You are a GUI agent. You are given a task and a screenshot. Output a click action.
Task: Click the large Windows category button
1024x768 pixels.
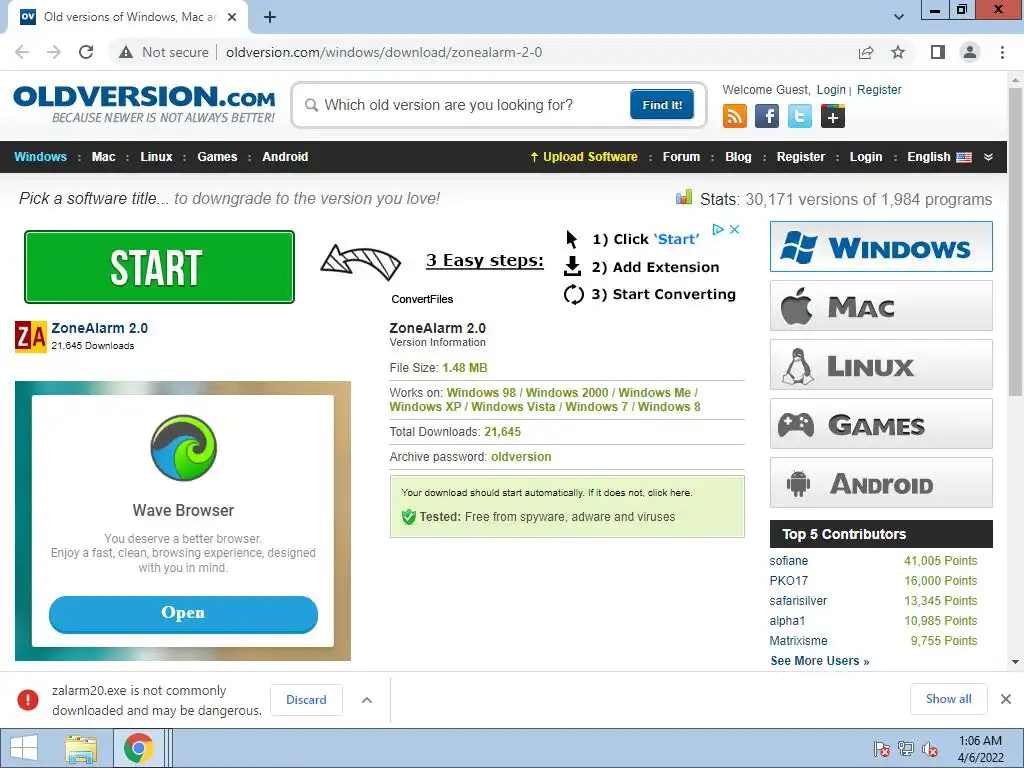[x=881, y=247]
